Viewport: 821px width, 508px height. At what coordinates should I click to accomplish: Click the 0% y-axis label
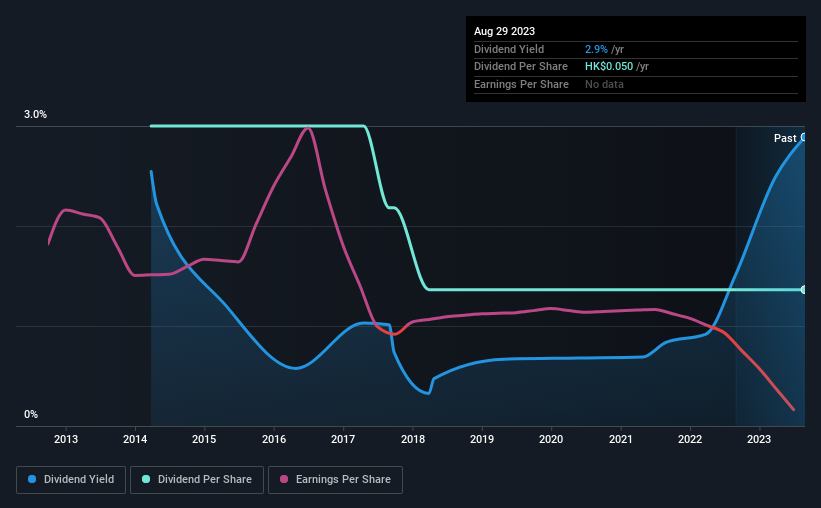[31, 414]
